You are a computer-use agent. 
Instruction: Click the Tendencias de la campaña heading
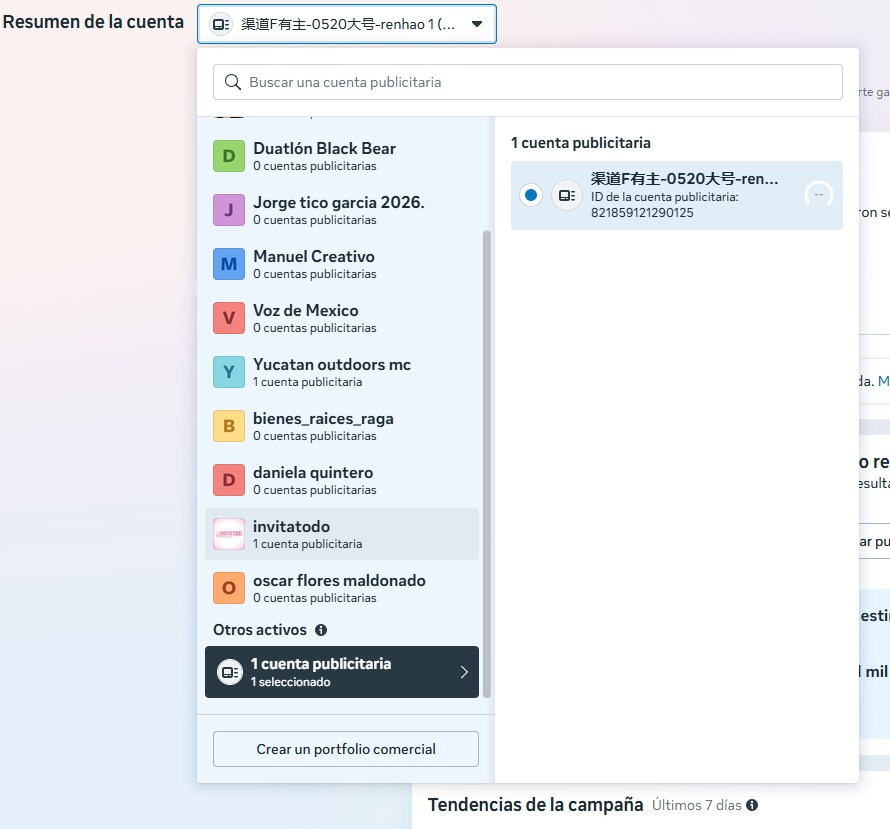click(x=535, y=805)
